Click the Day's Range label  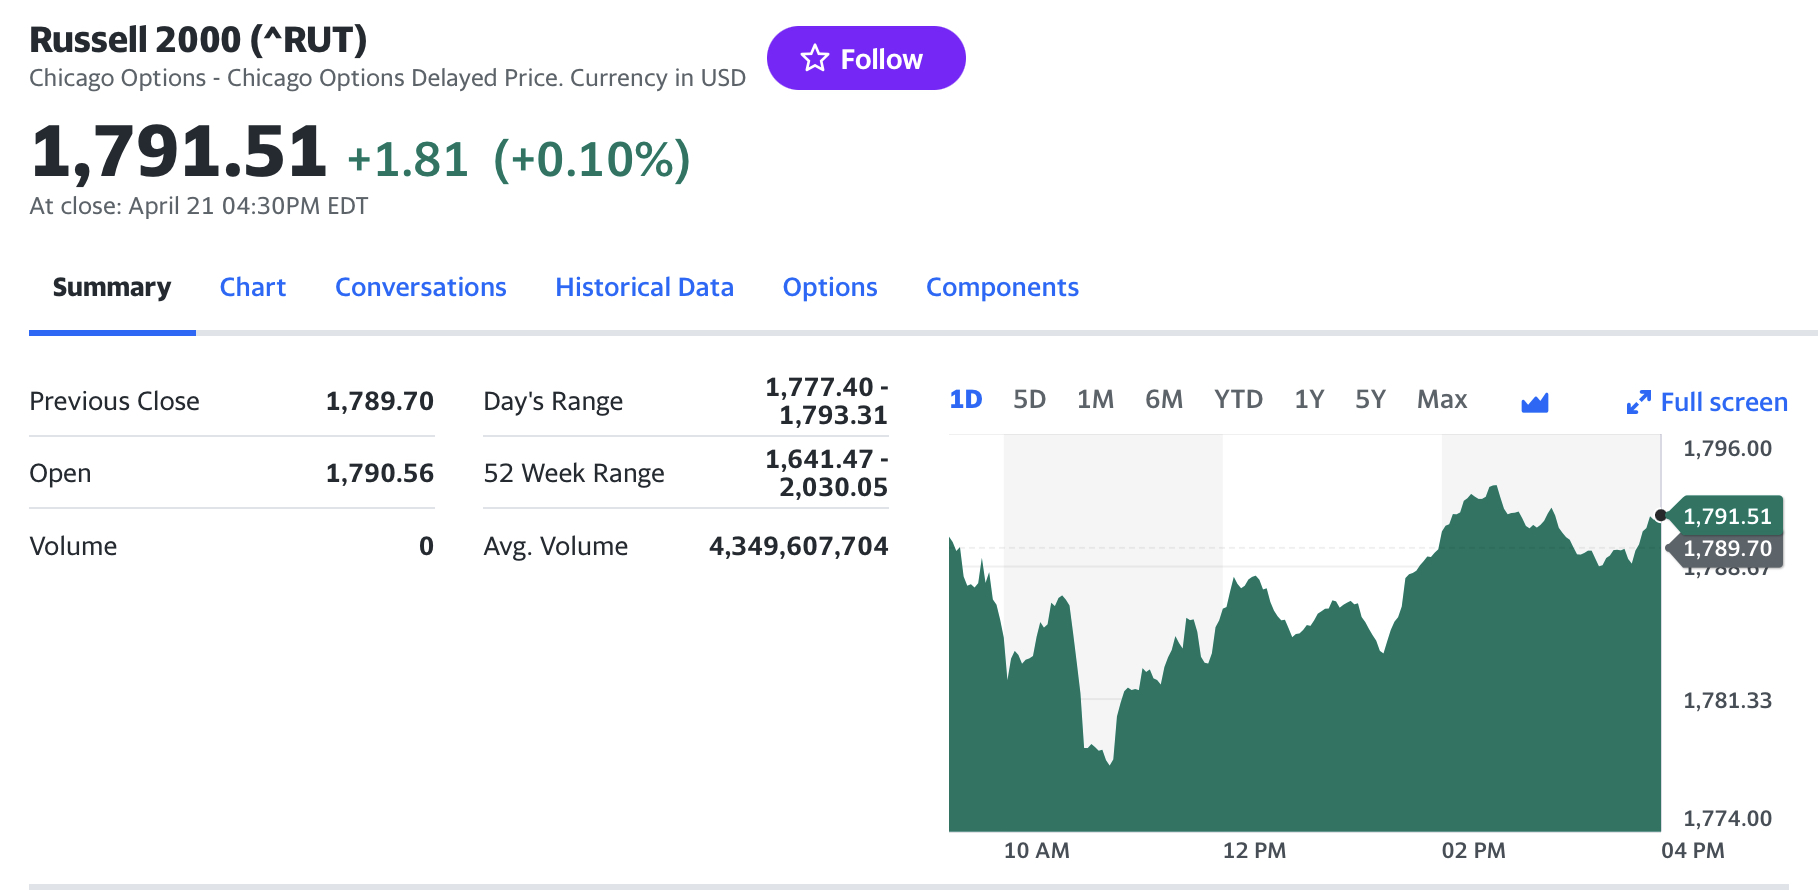(x=553, y=401)
